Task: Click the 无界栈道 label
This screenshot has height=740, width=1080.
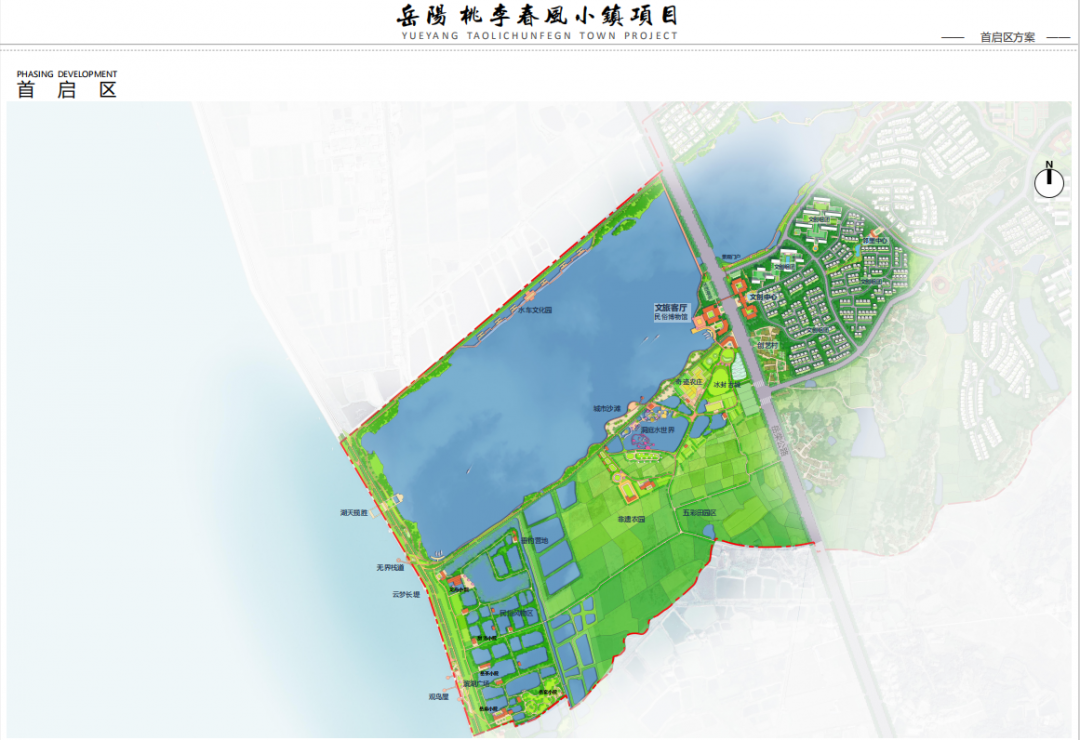Action: (x=390, y=567)
